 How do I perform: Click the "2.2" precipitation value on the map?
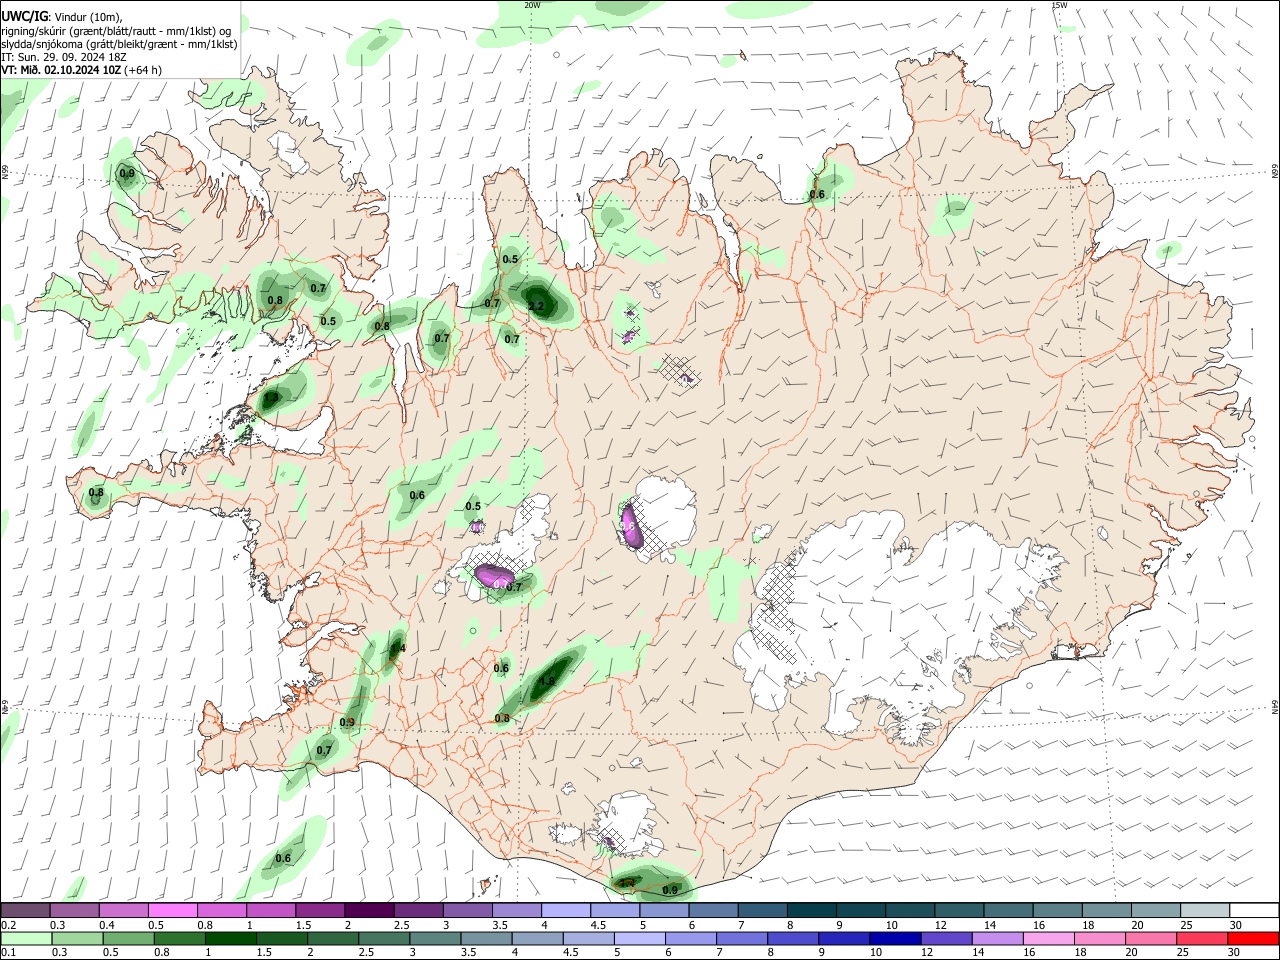tap(536, 306)
